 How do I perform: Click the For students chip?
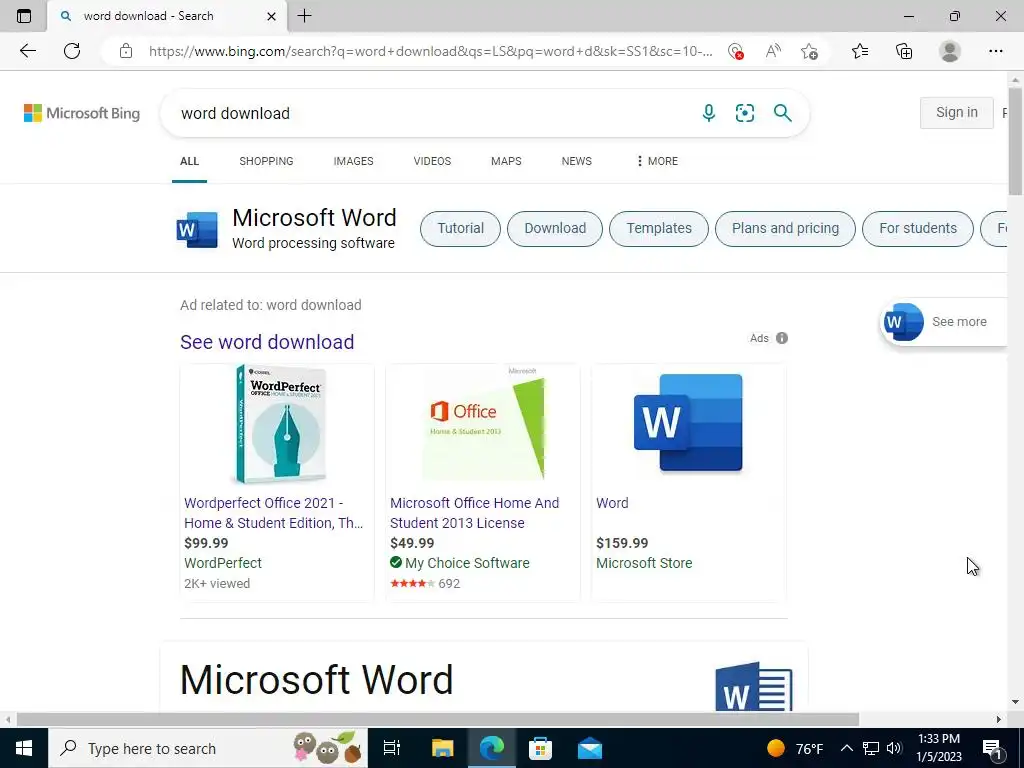coord(918,229)
